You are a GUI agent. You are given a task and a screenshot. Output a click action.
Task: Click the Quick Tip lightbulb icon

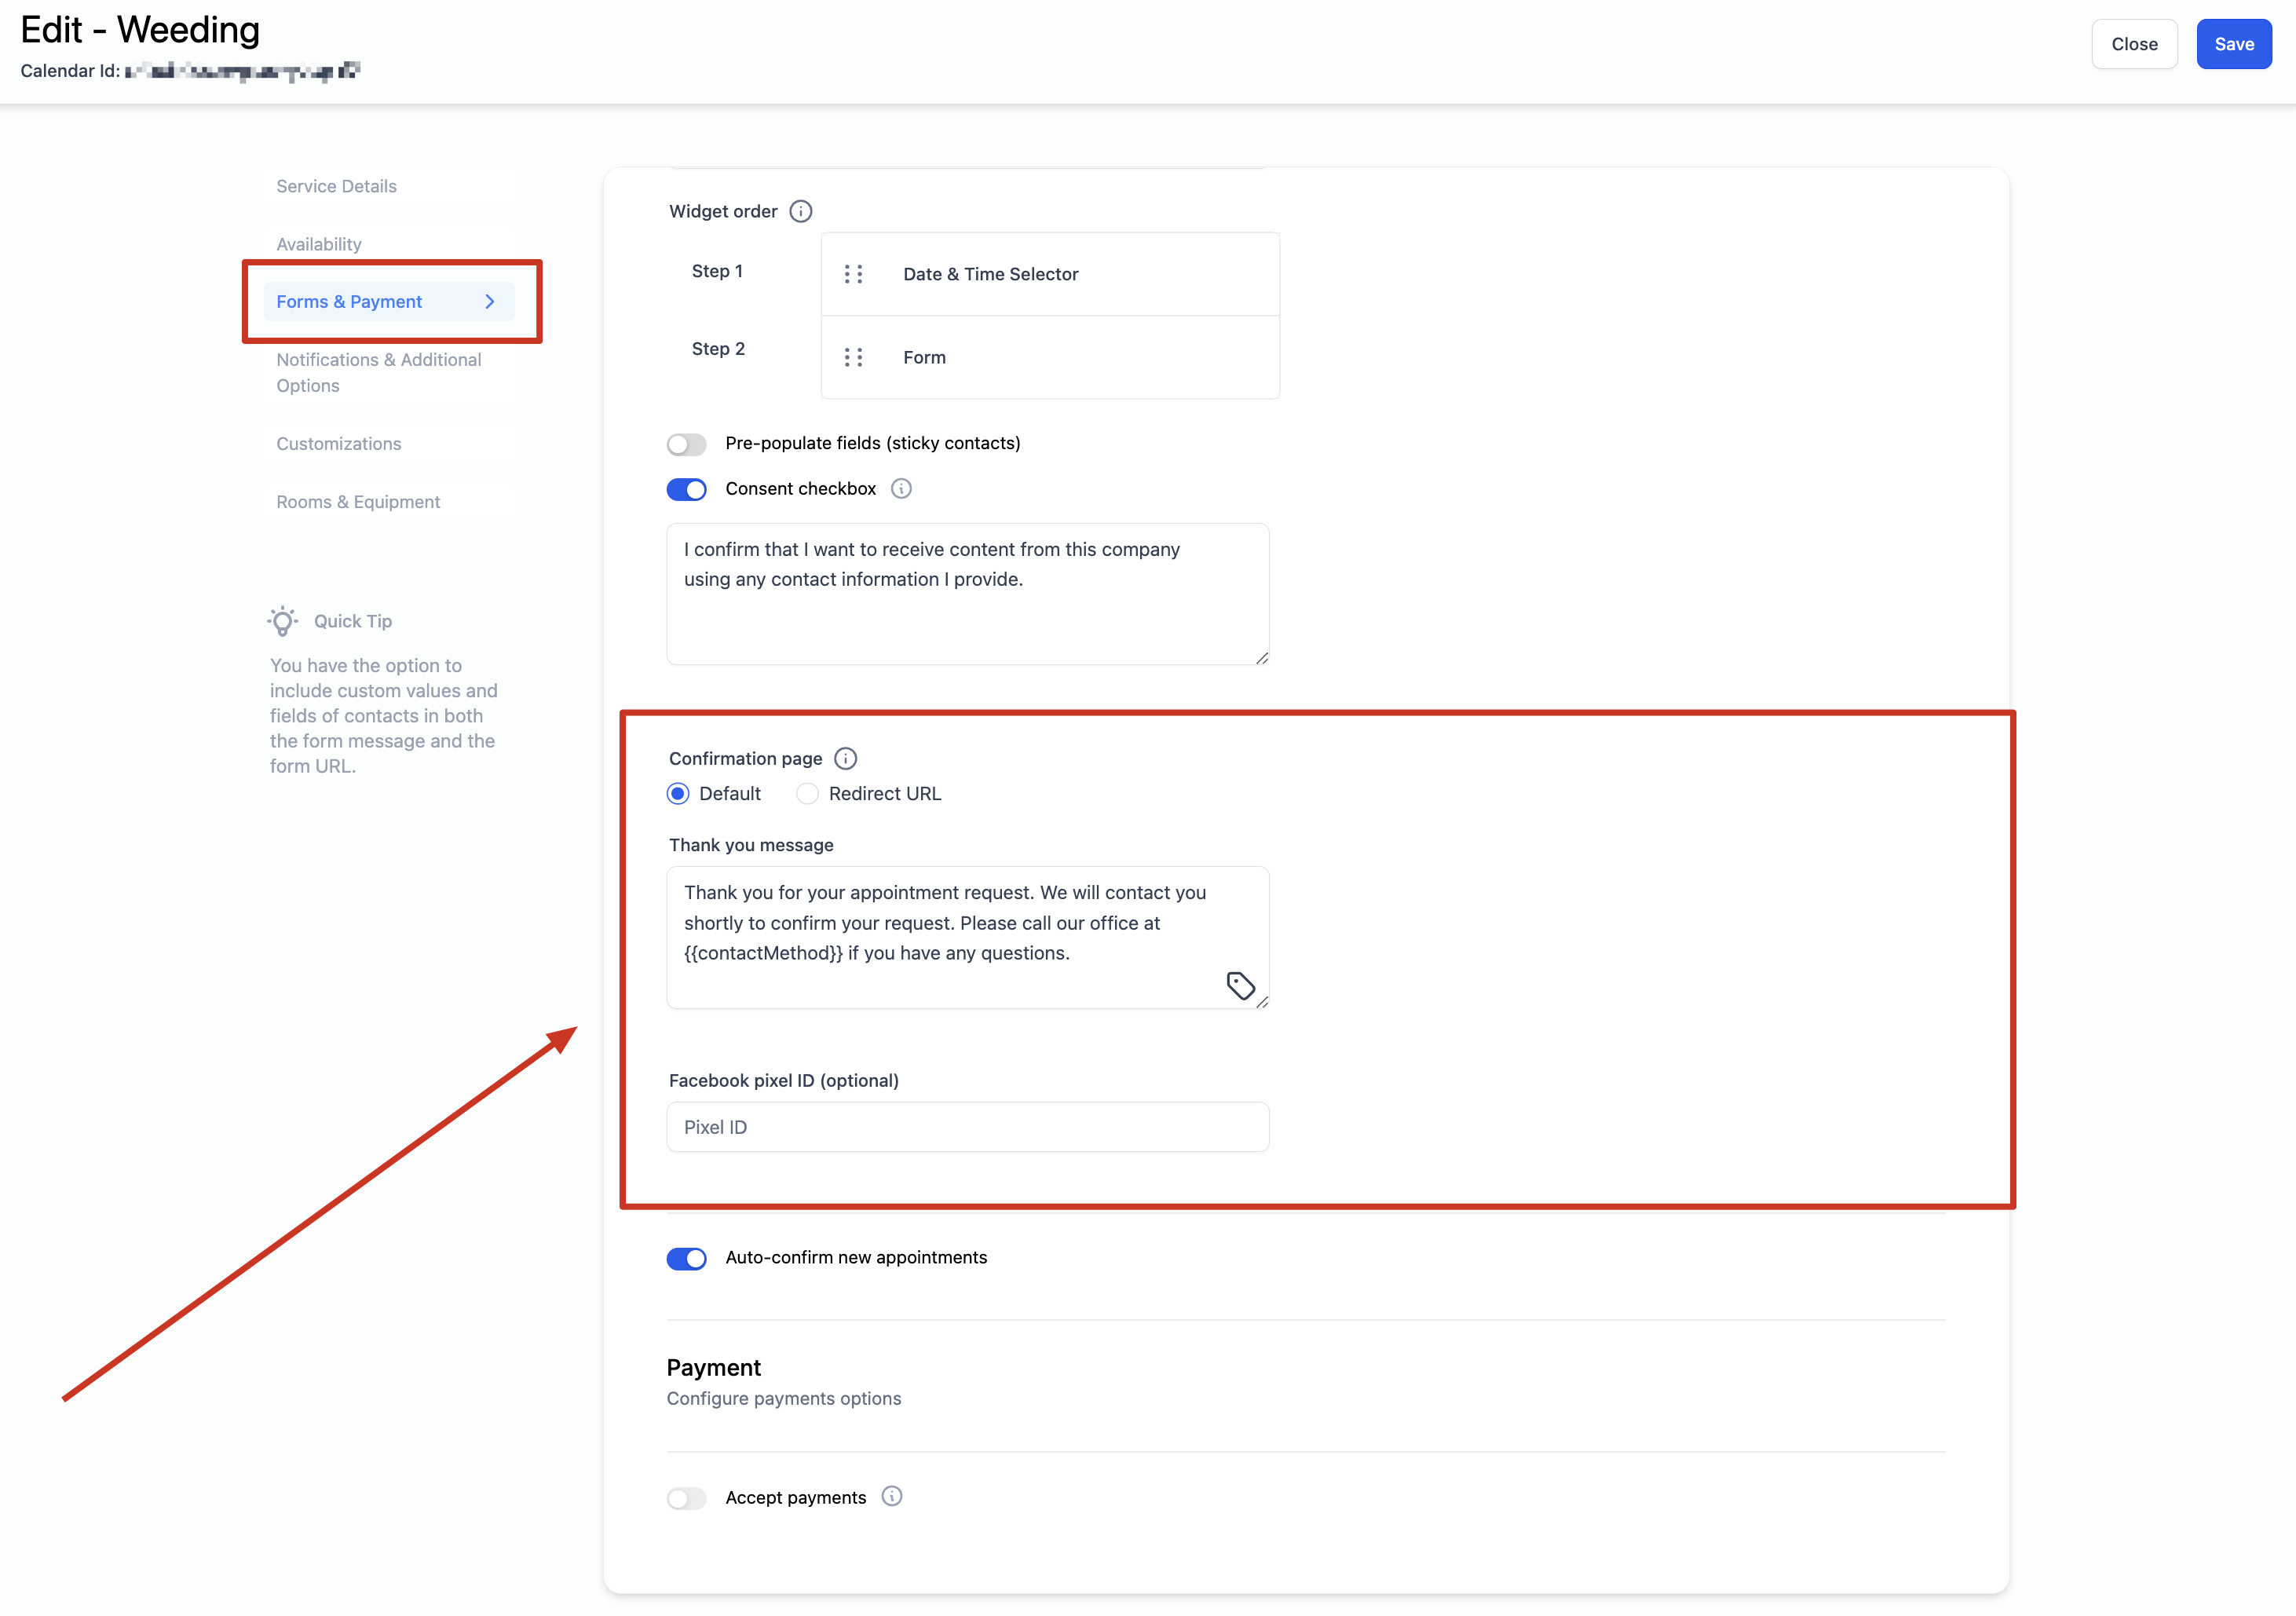click(x=283, y=621)
